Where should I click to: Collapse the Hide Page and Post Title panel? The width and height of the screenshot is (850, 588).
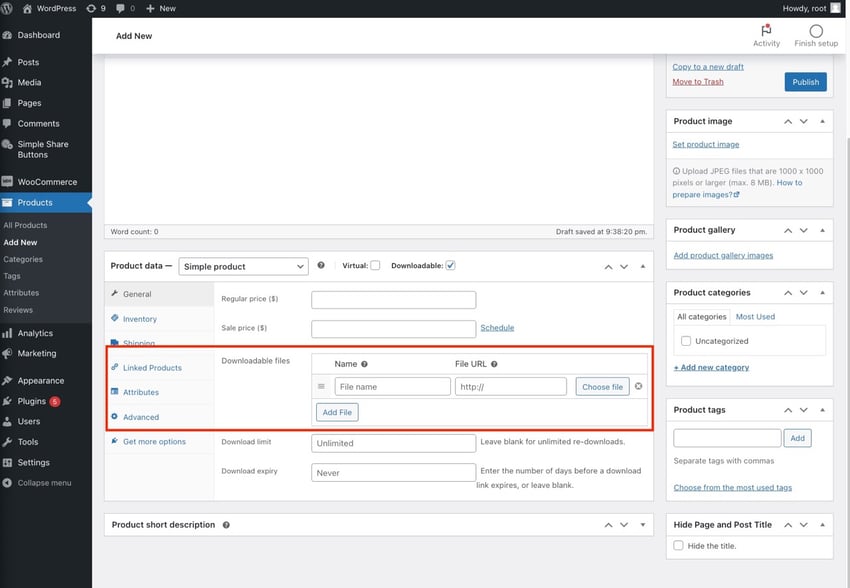point(822,525)
